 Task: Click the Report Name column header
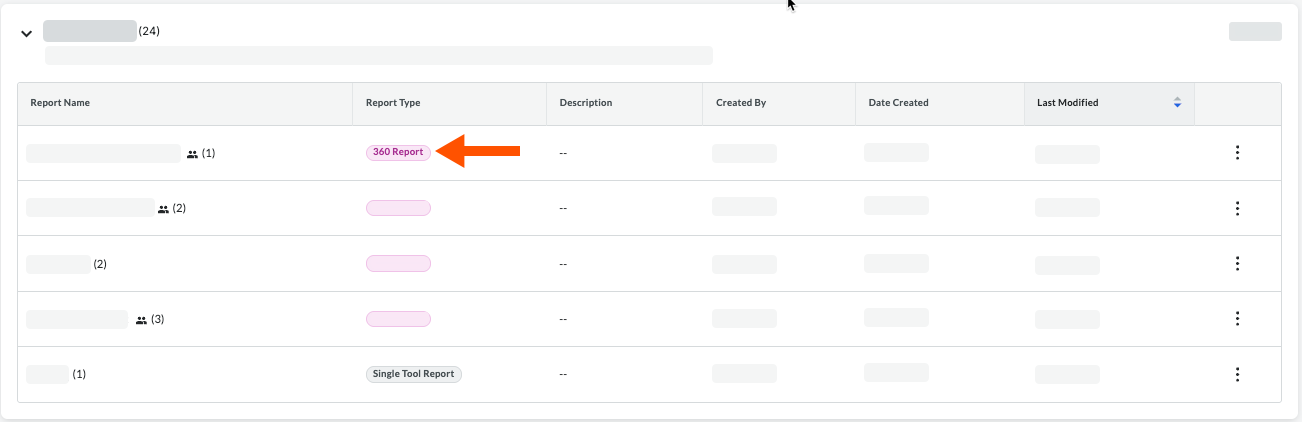pyautogui.click(x=60, y=103)
